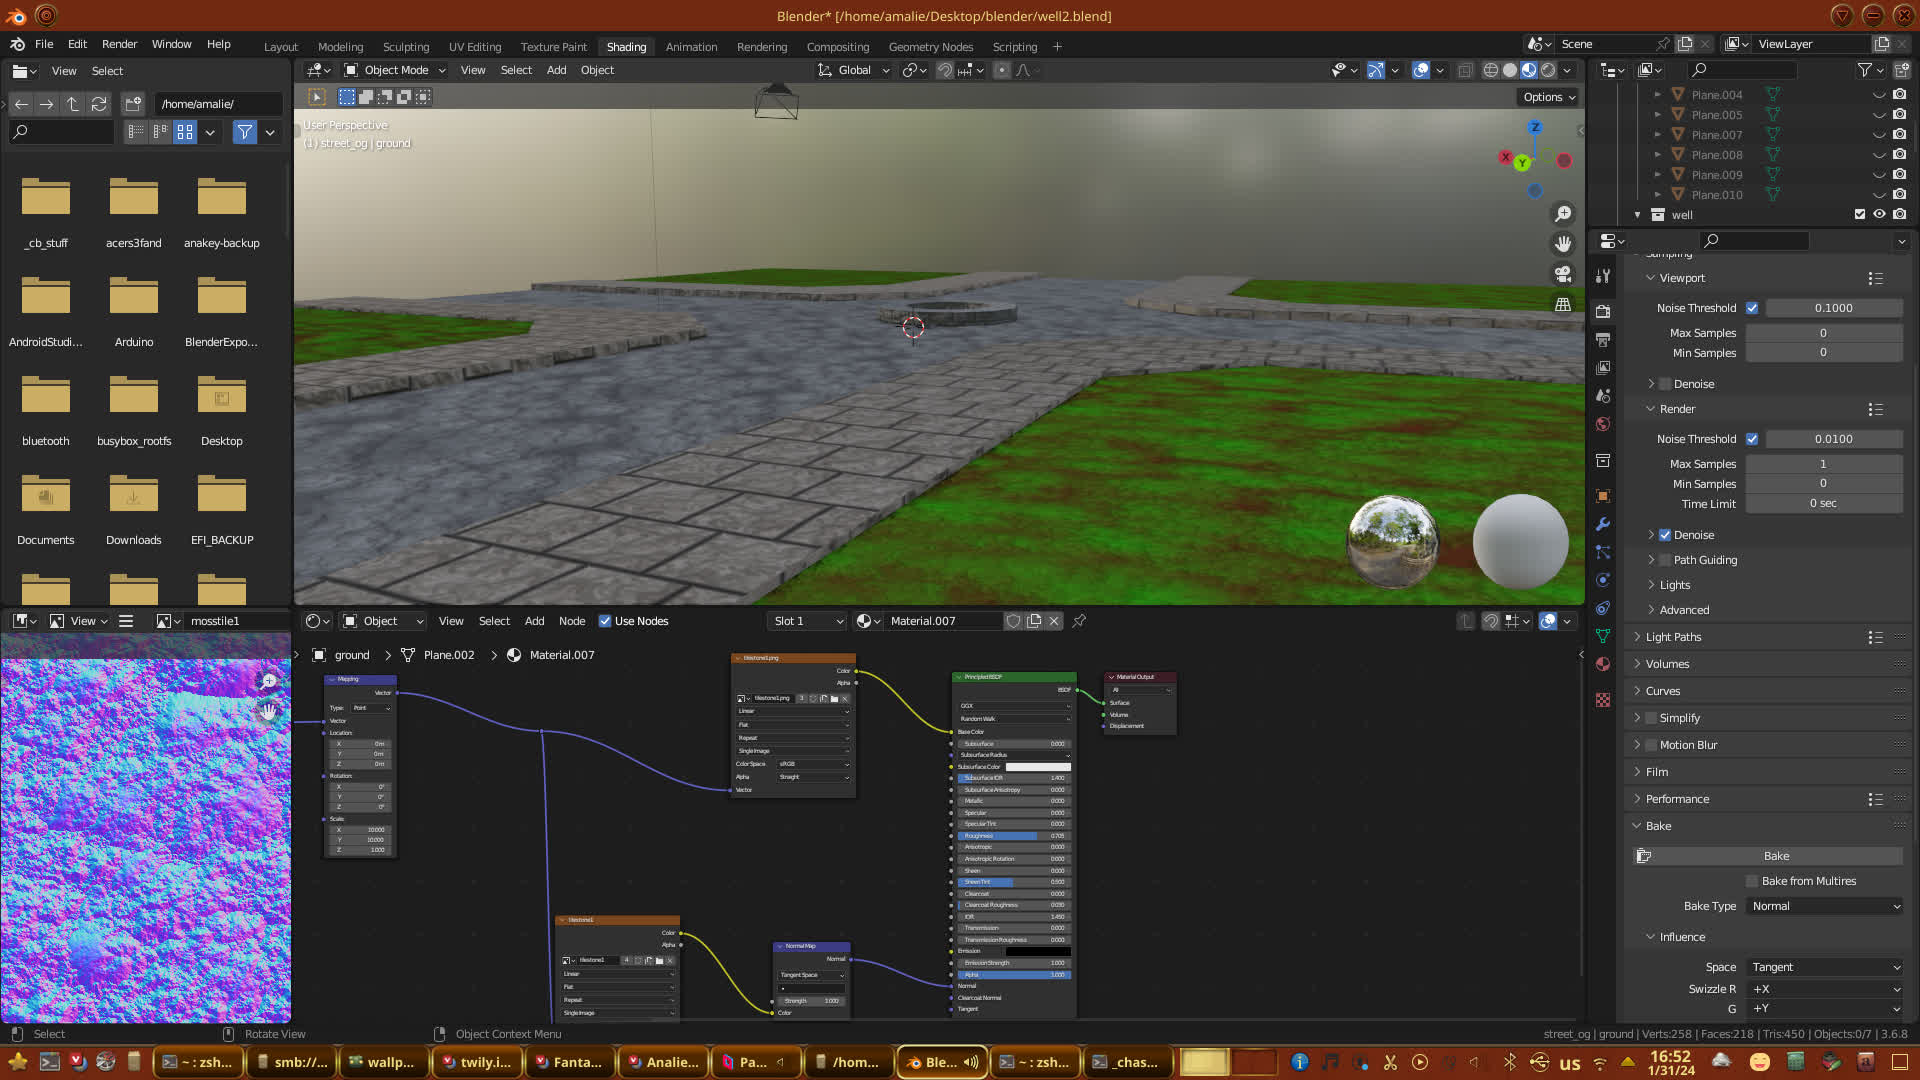Open the Modifier properties wrench icon

[1603, 524]
